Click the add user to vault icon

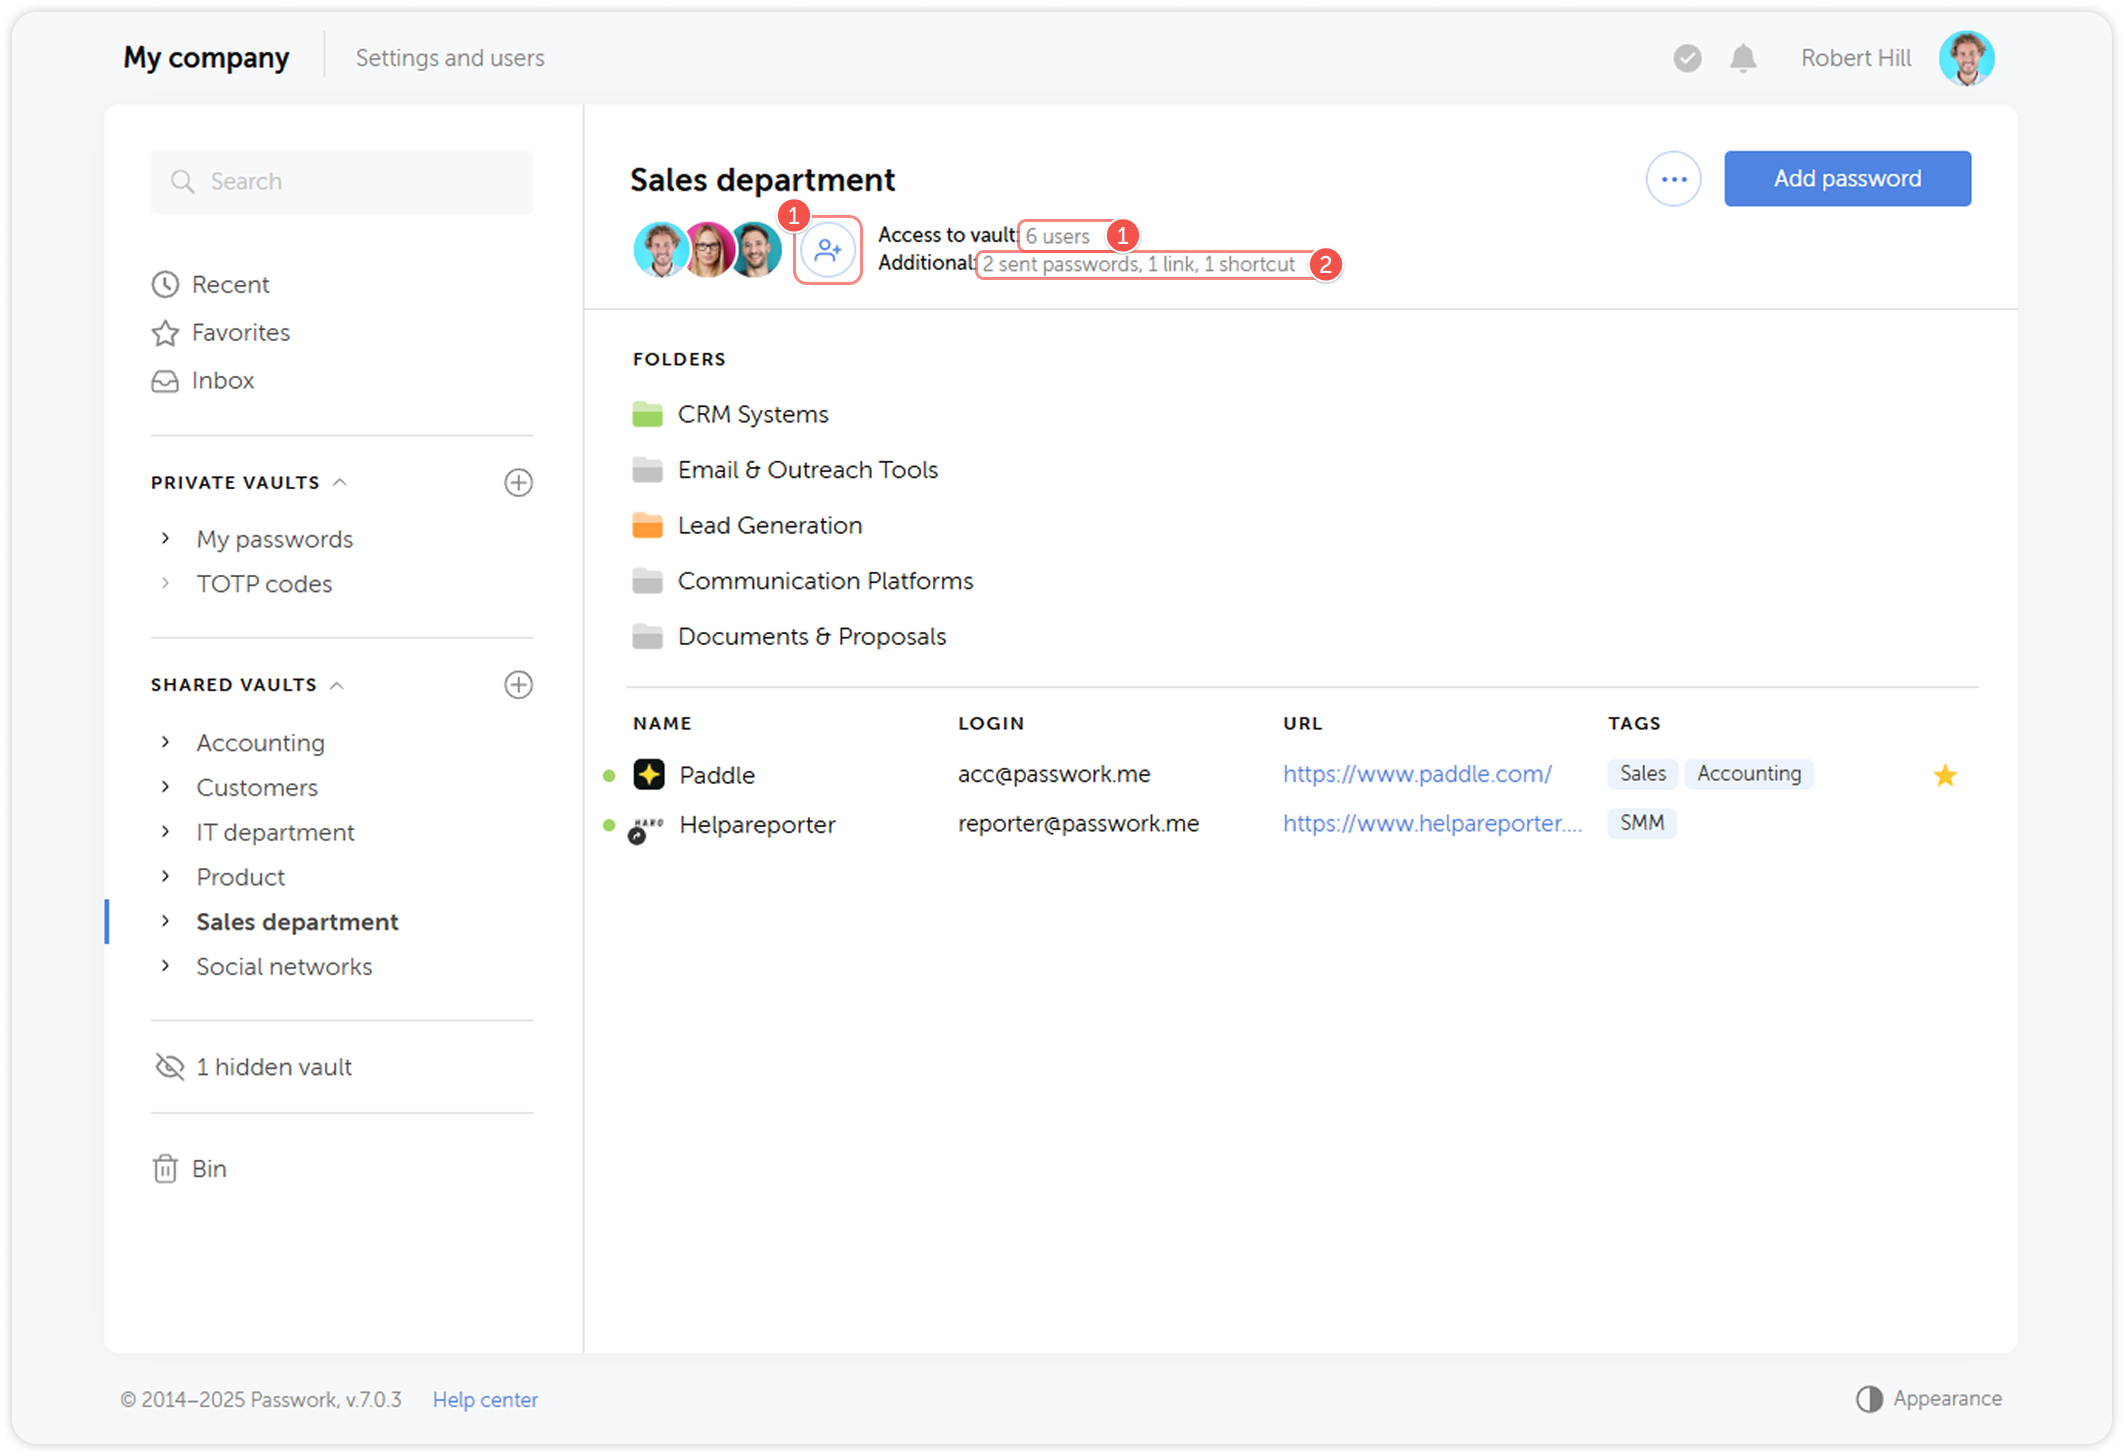click(828, 250)
